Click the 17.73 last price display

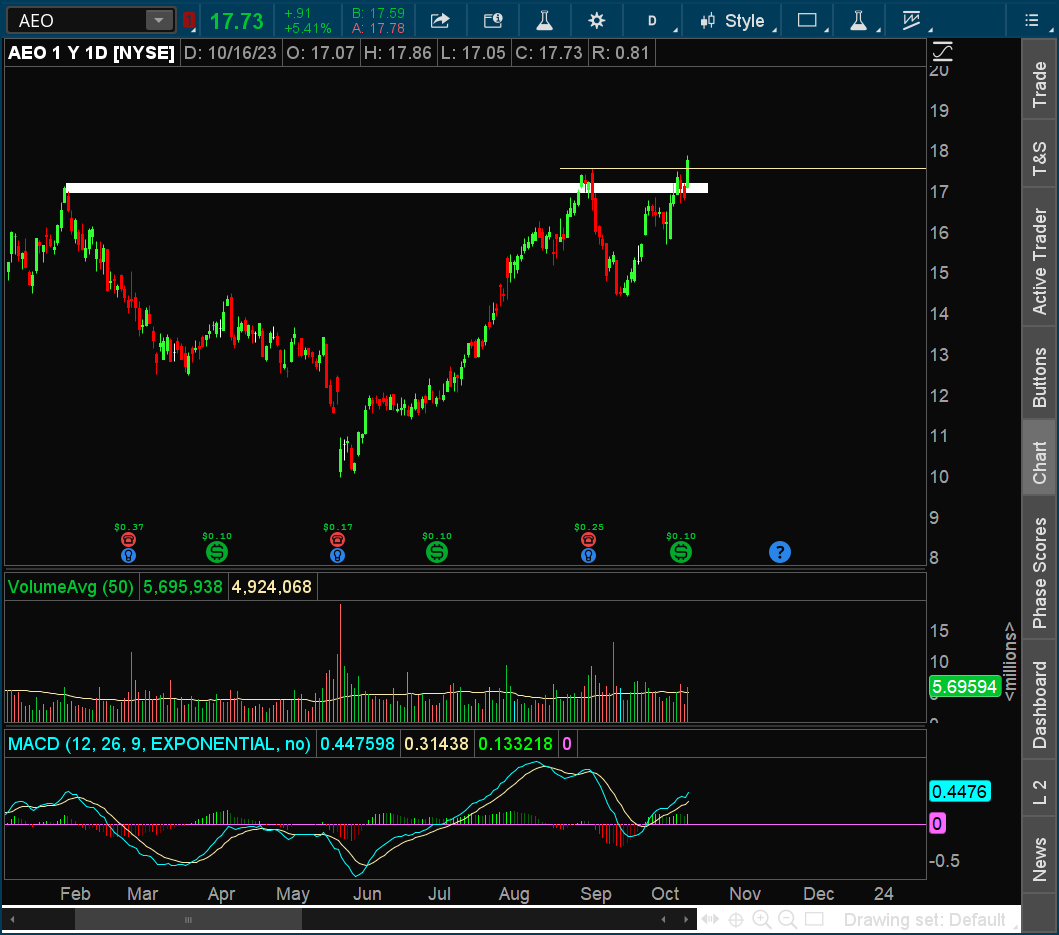point(236,21)
